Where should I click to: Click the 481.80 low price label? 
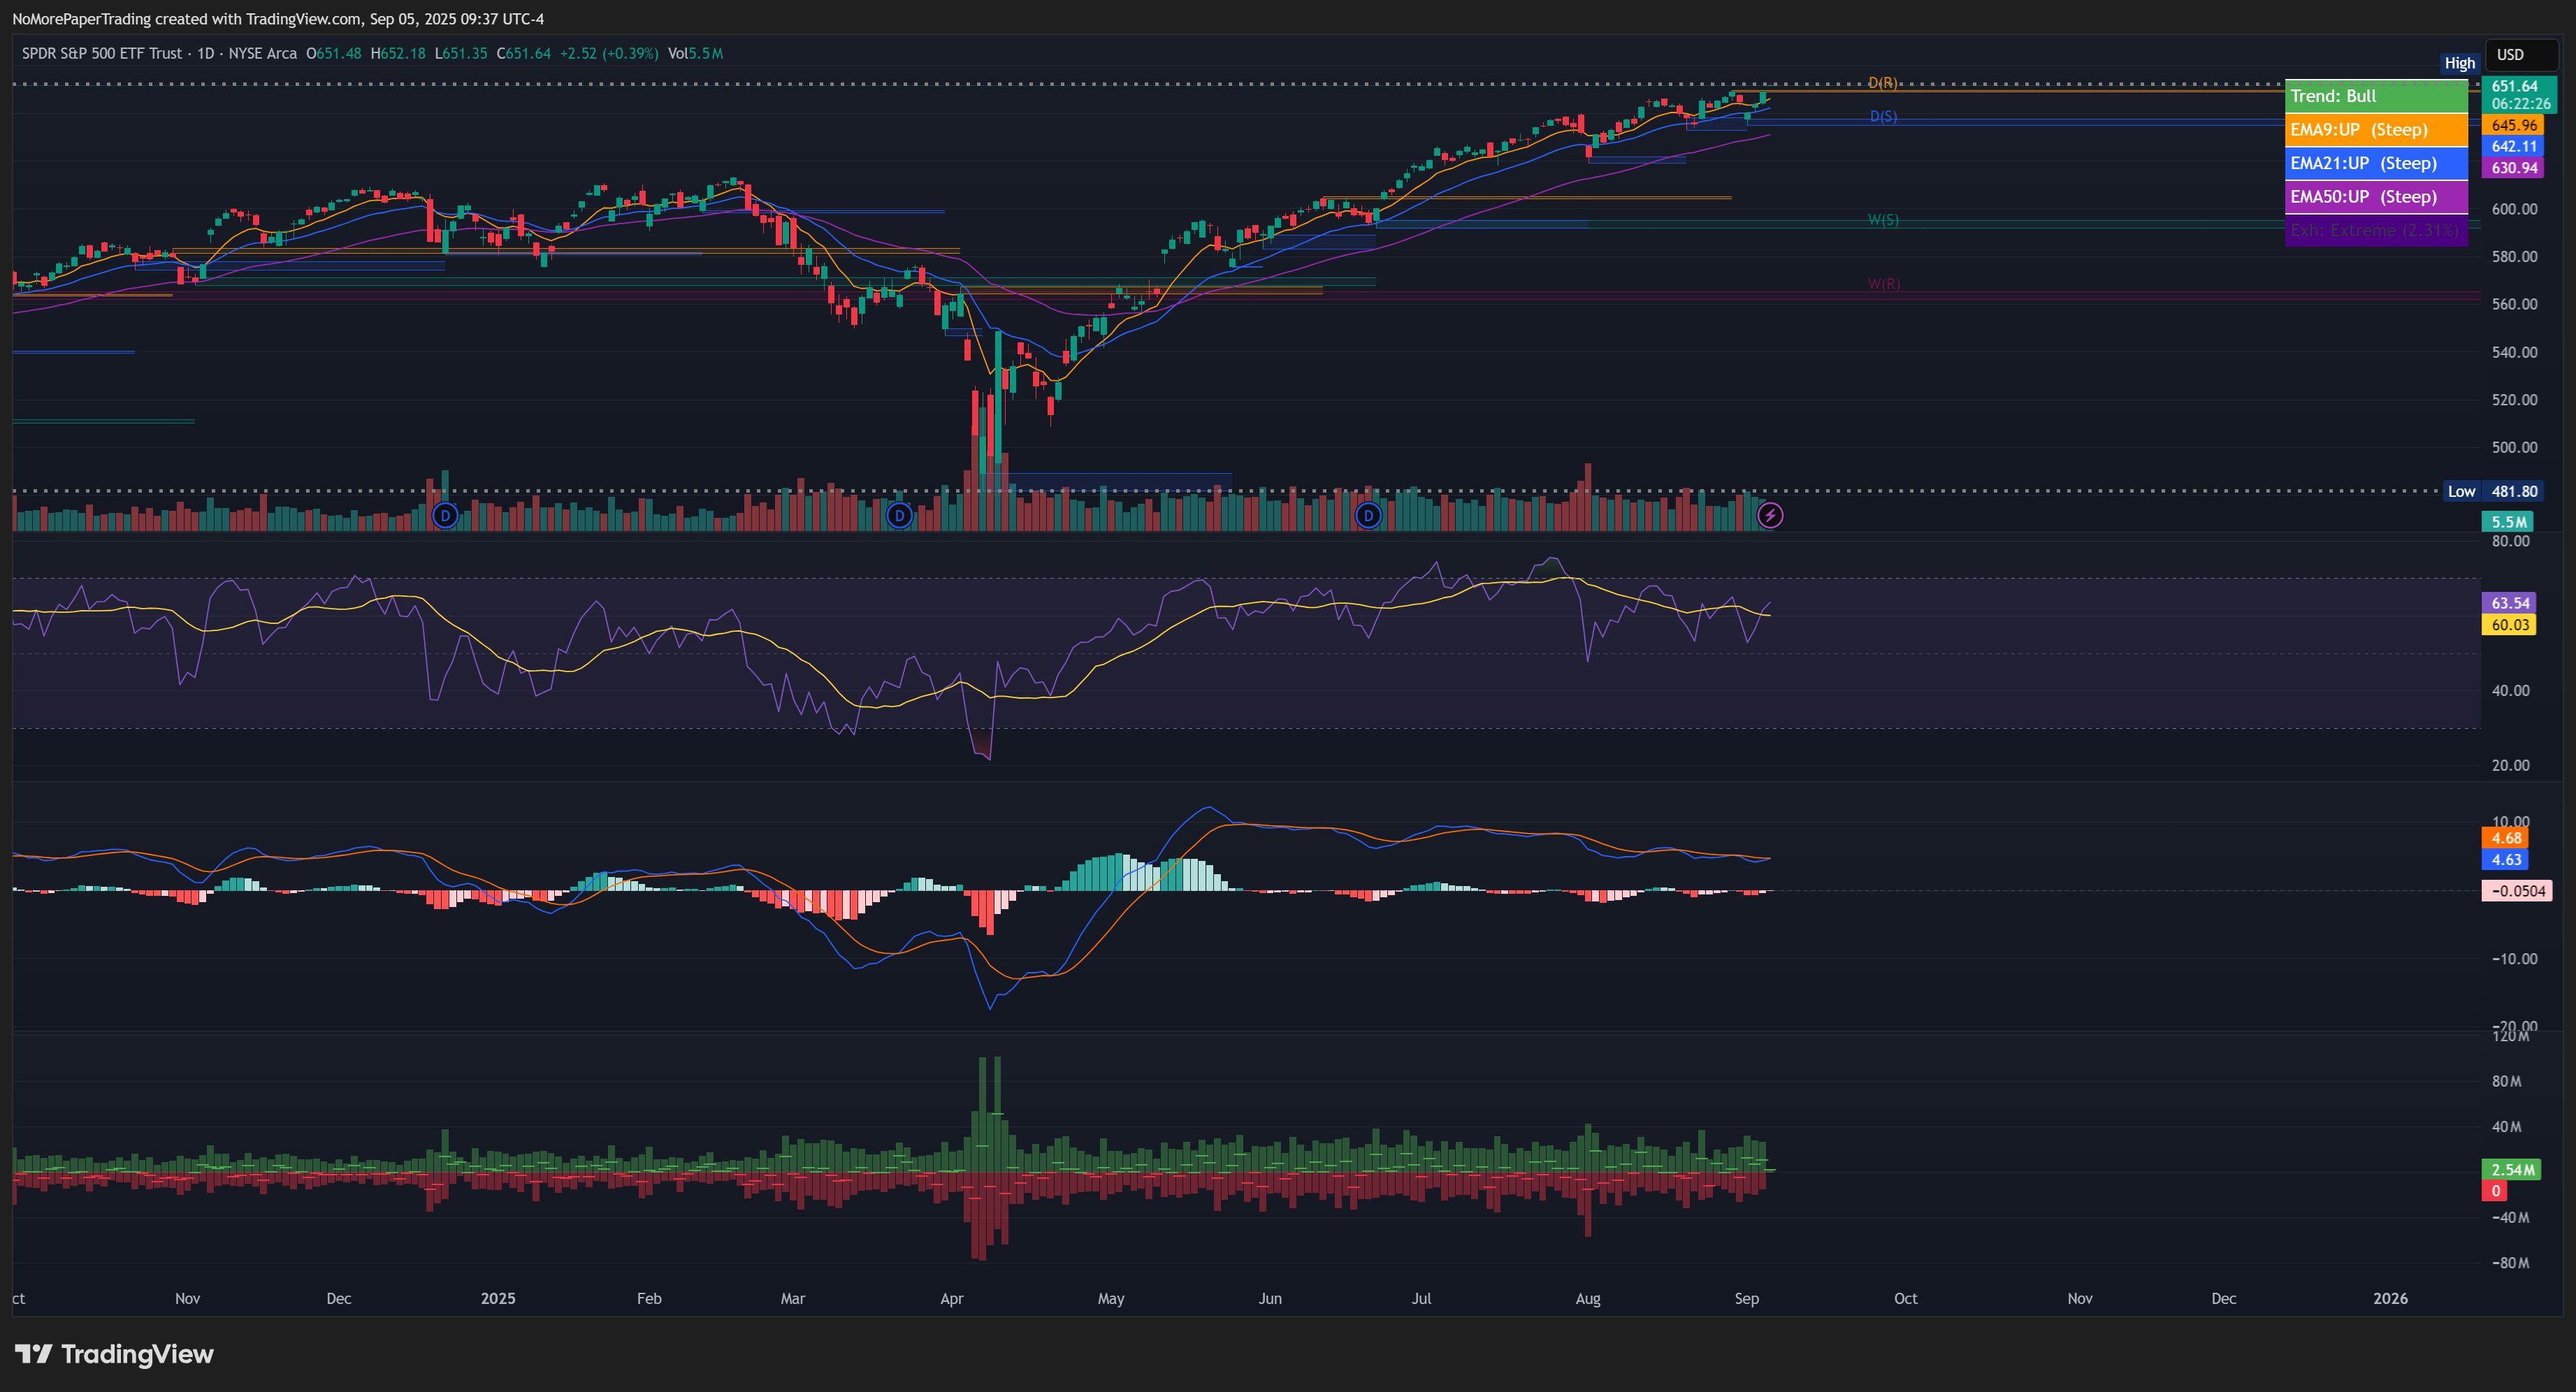tap(2514, 491)
